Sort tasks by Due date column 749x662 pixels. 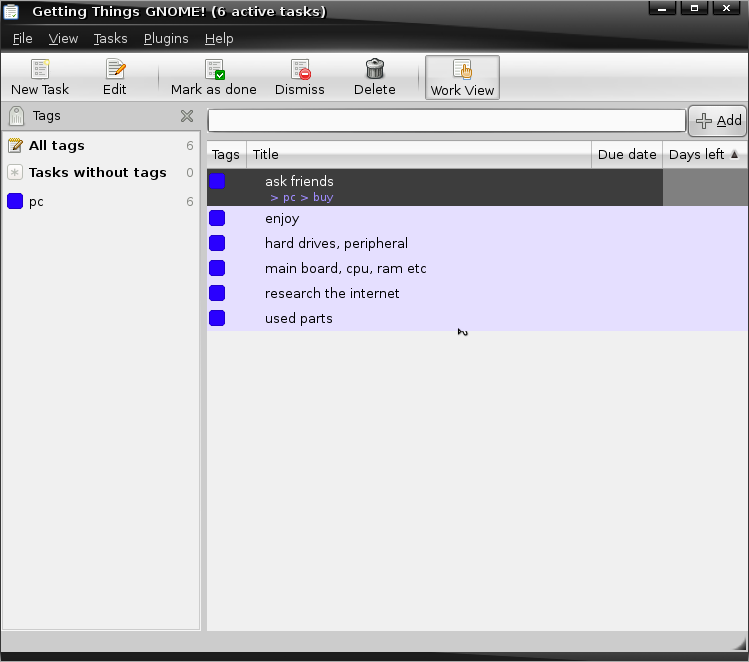[x=626, y=155]
